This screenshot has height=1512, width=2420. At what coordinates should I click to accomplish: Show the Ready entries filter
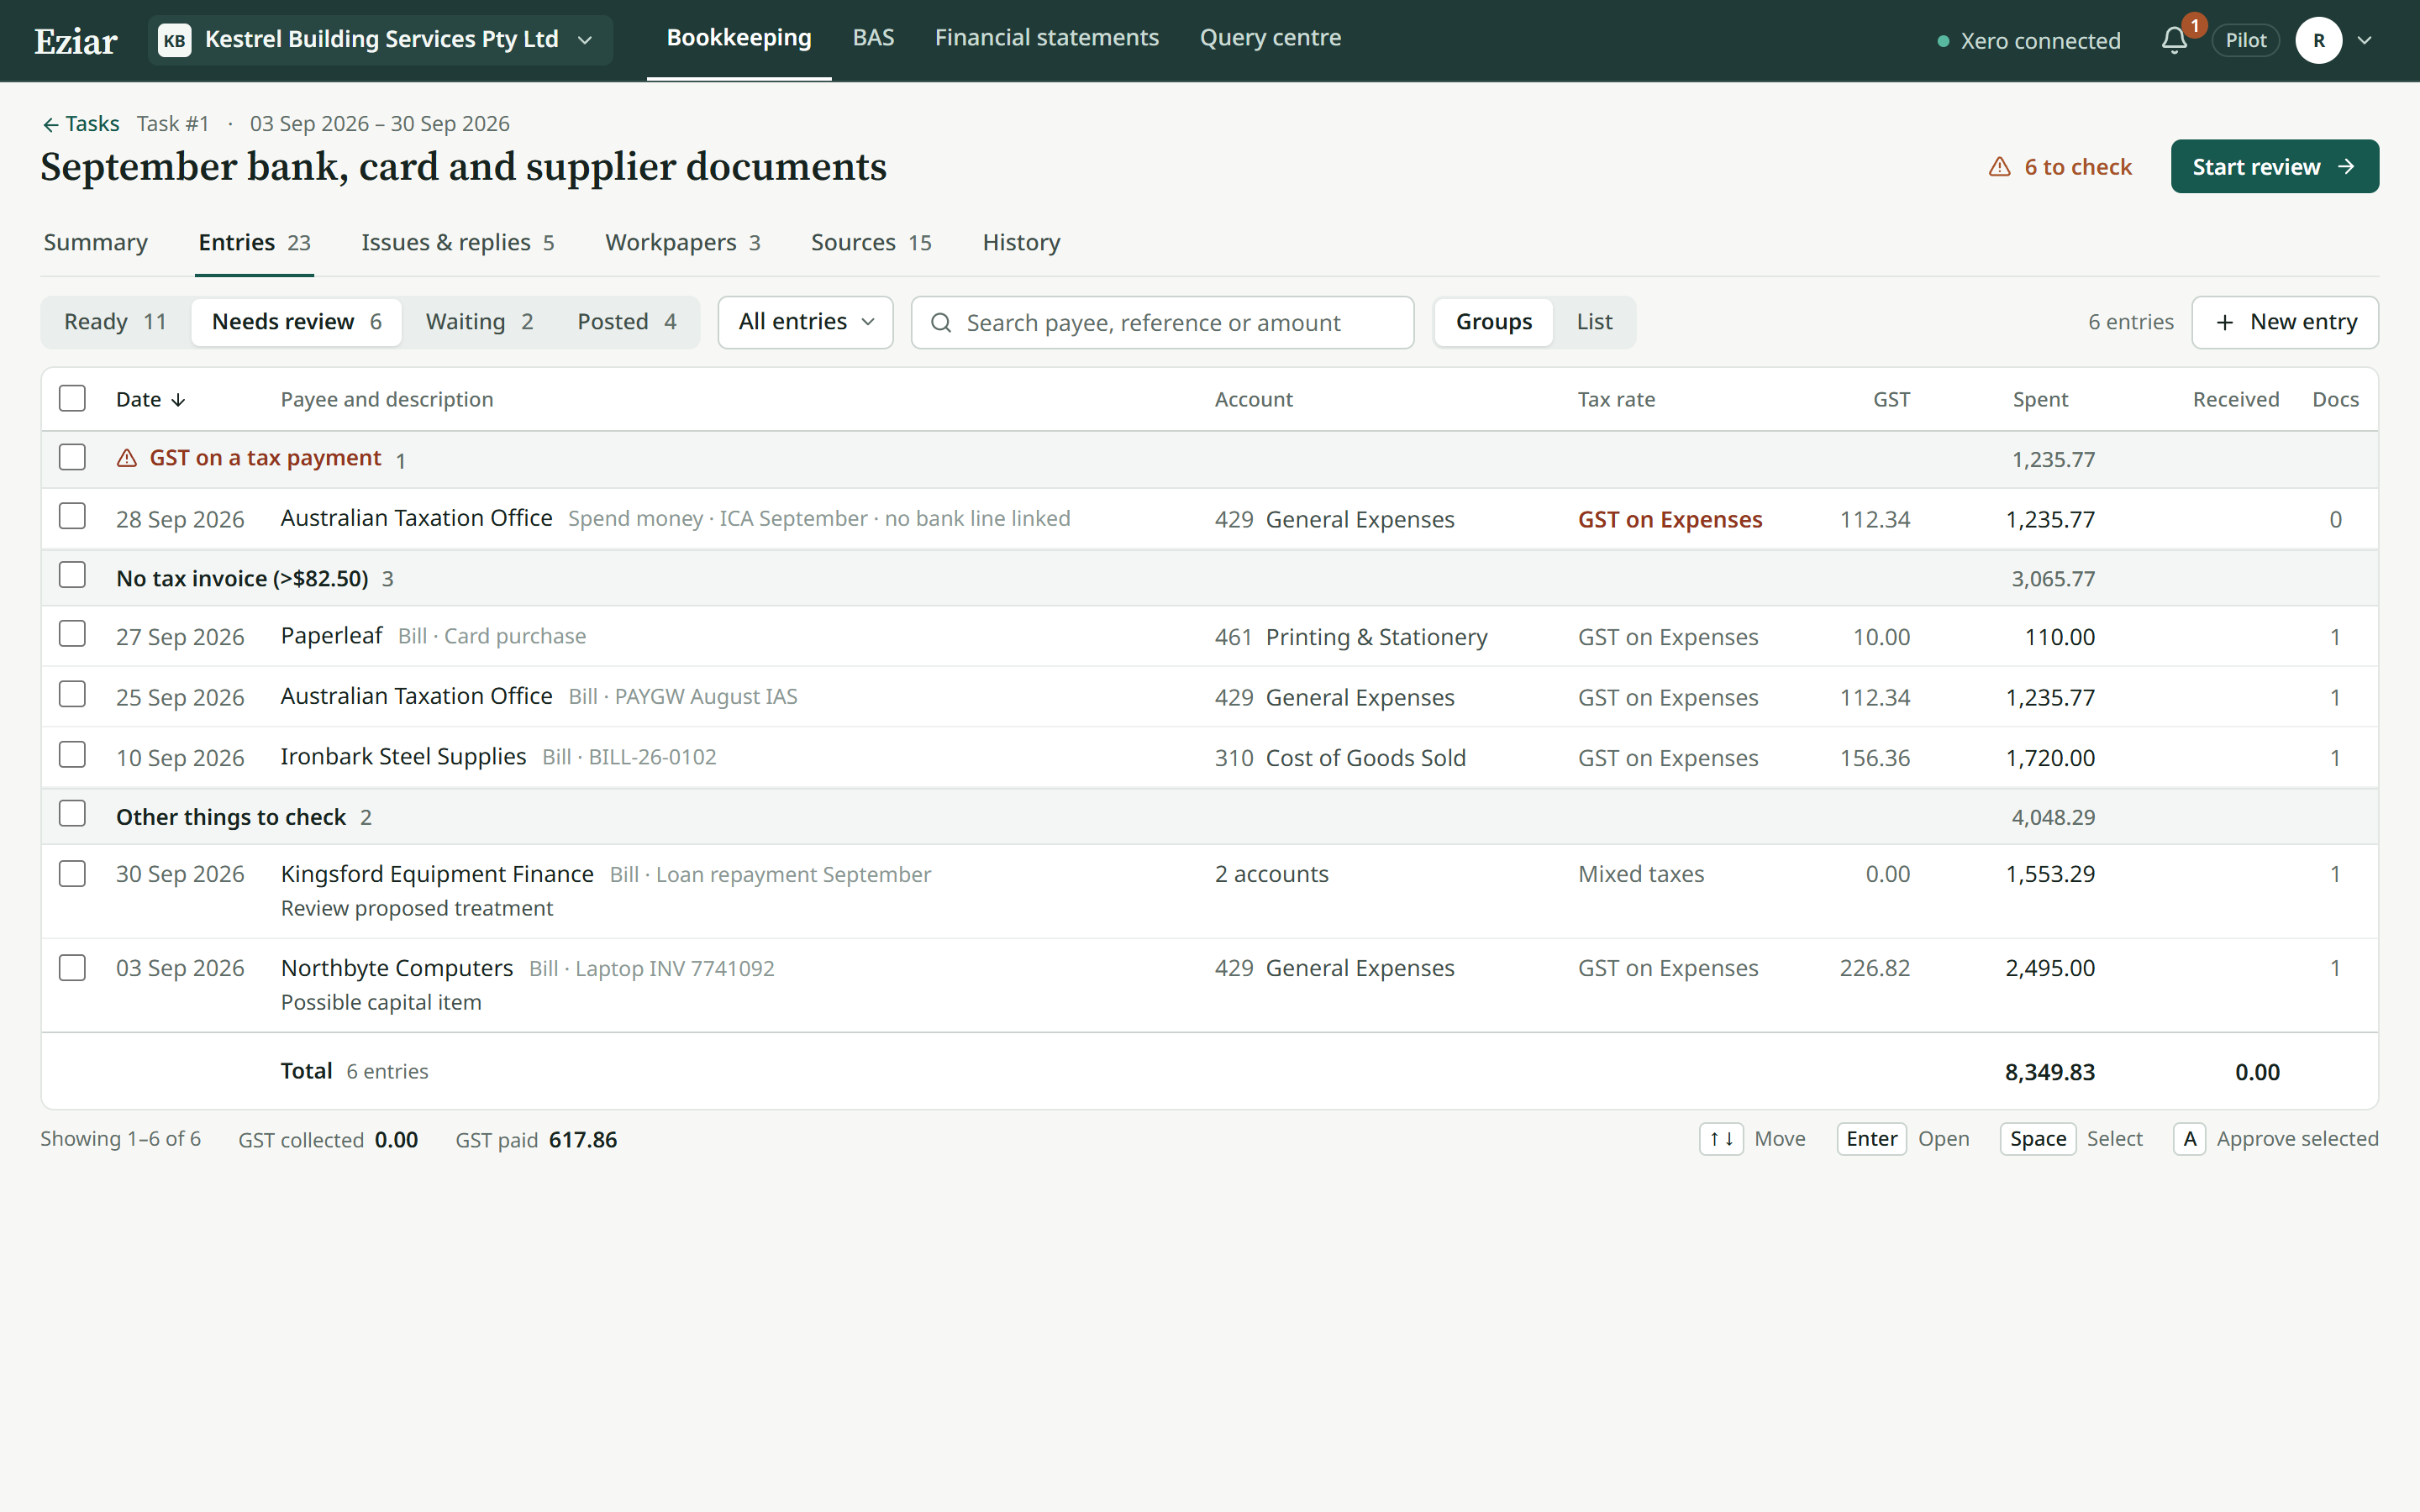click(x=115, y=322)
